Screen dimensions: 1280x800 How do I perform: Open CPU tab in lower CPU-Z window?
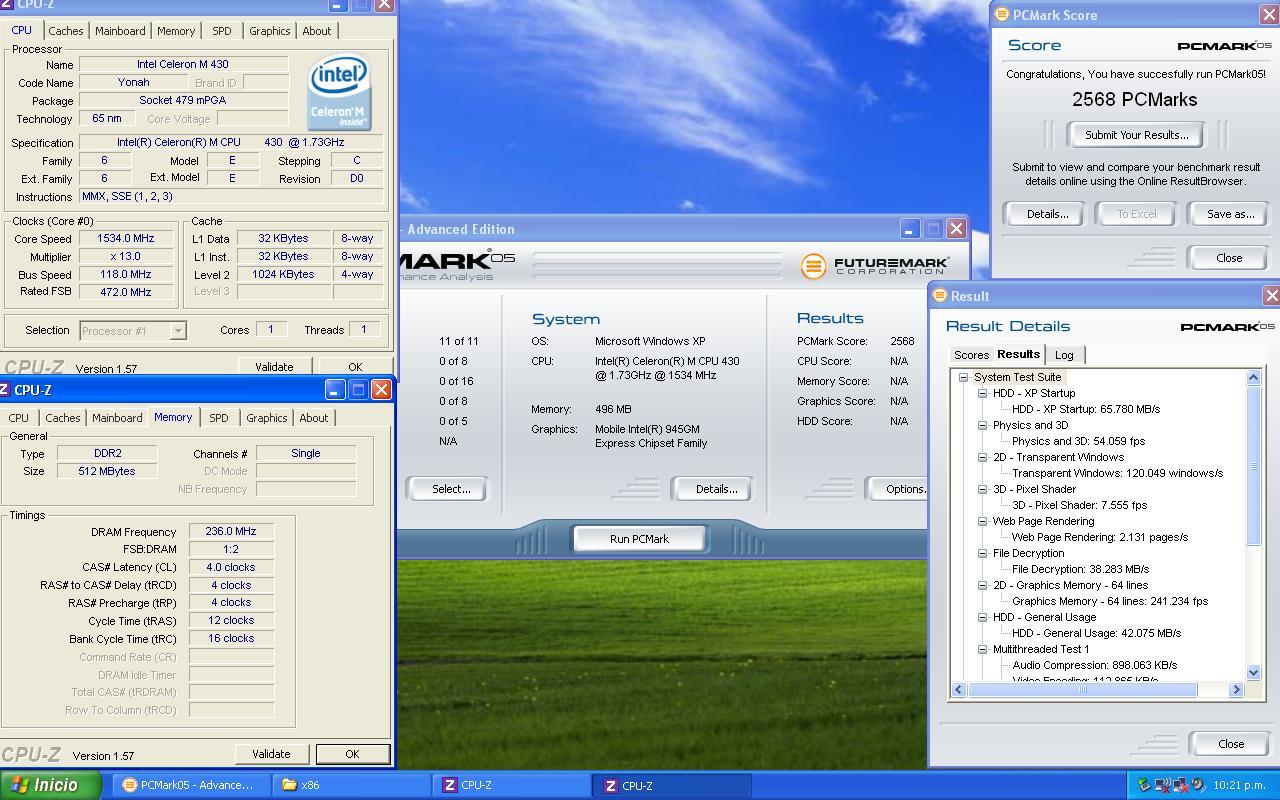[19, 418]
